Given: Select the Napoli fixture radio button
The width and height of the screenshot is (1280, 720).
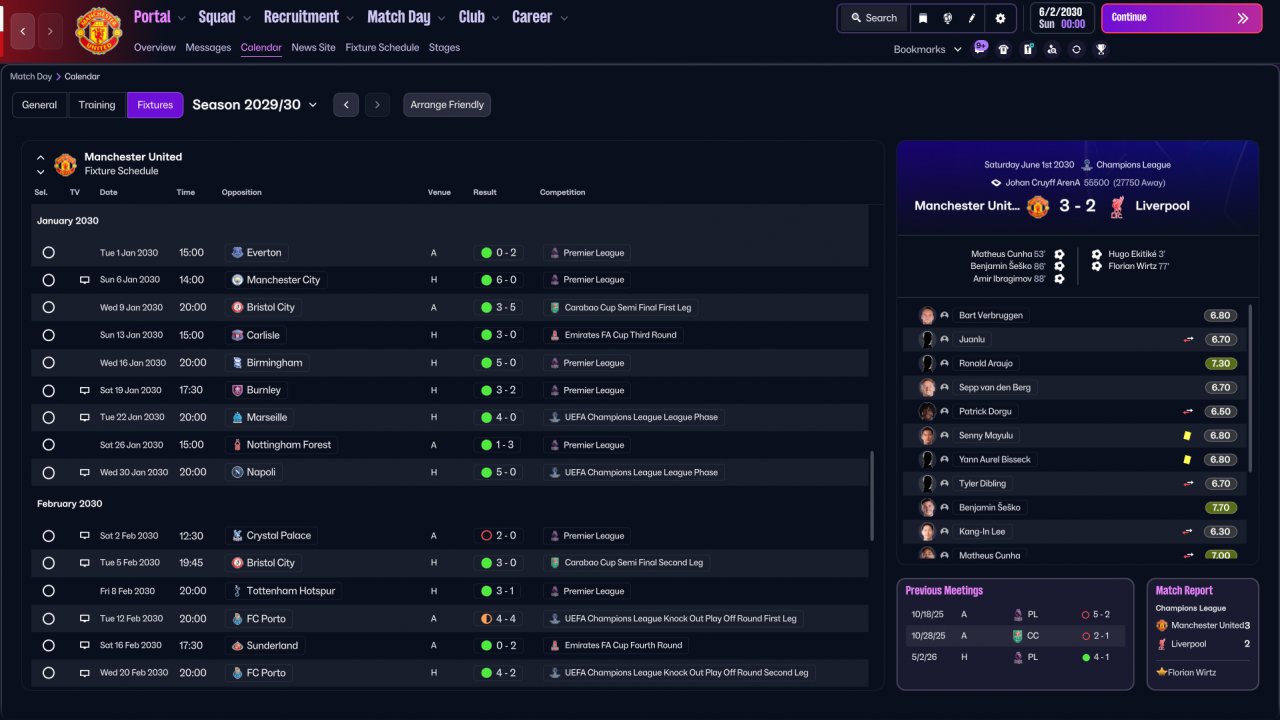Looking at the screenshot, I should [48, 472].
